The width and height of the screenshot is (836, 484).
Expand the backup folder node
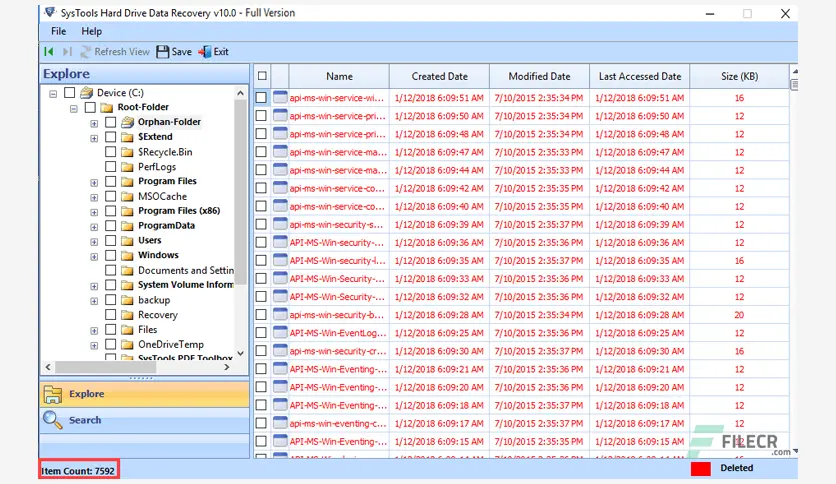click(x=94, y=301)
